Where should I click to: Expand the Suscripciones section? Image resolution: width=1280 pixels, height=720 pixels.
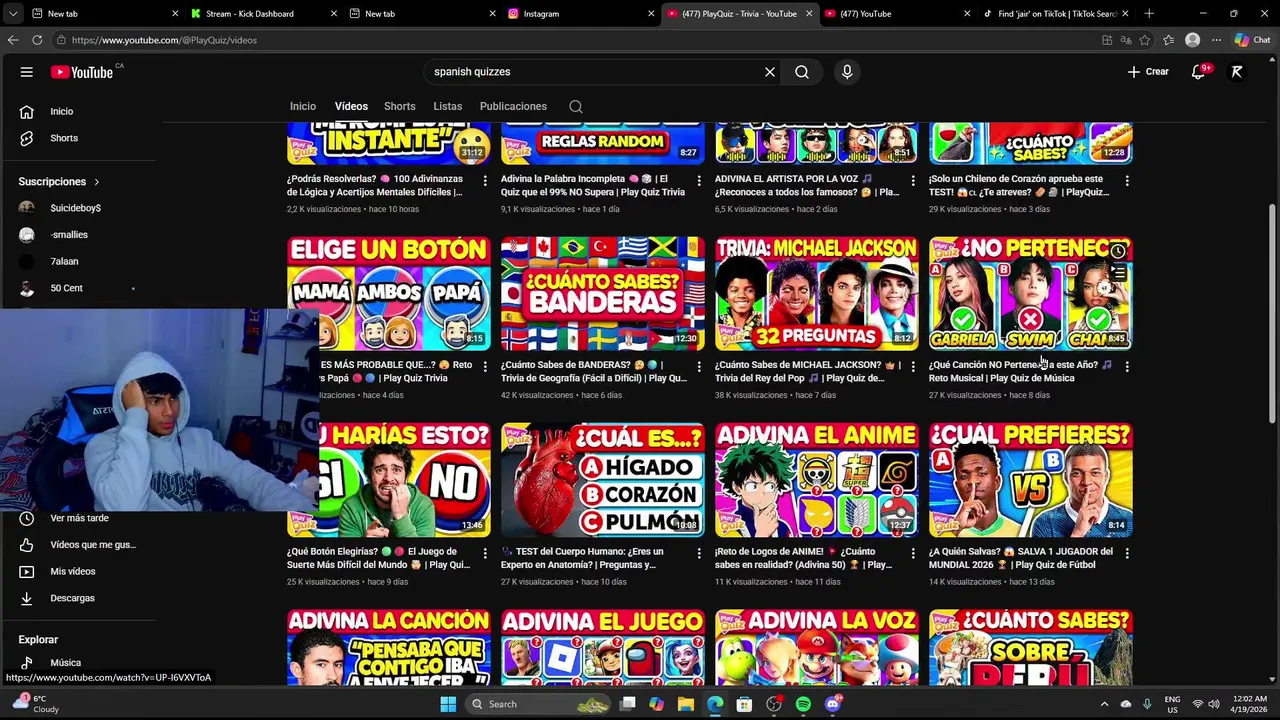[59, 182]
